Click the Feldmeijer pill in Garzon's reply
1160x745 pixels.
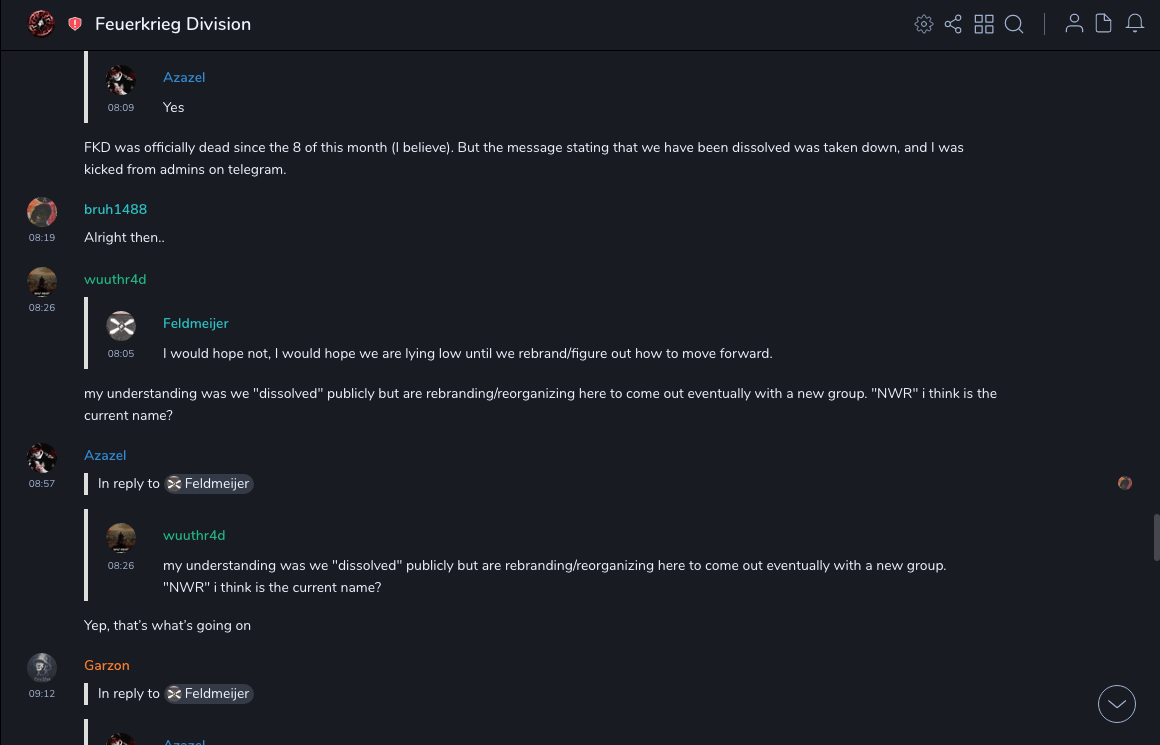[x=209, y=694]
